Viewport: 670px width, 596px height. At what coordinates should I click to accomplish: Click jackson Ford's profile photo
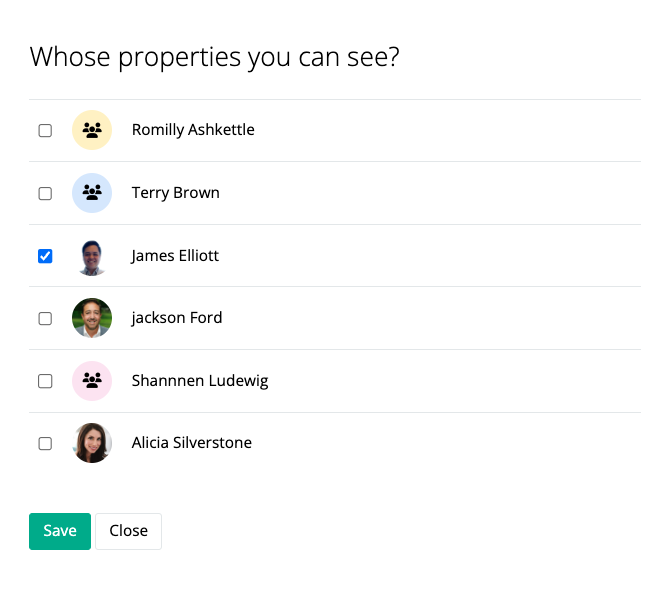(92, 318)
